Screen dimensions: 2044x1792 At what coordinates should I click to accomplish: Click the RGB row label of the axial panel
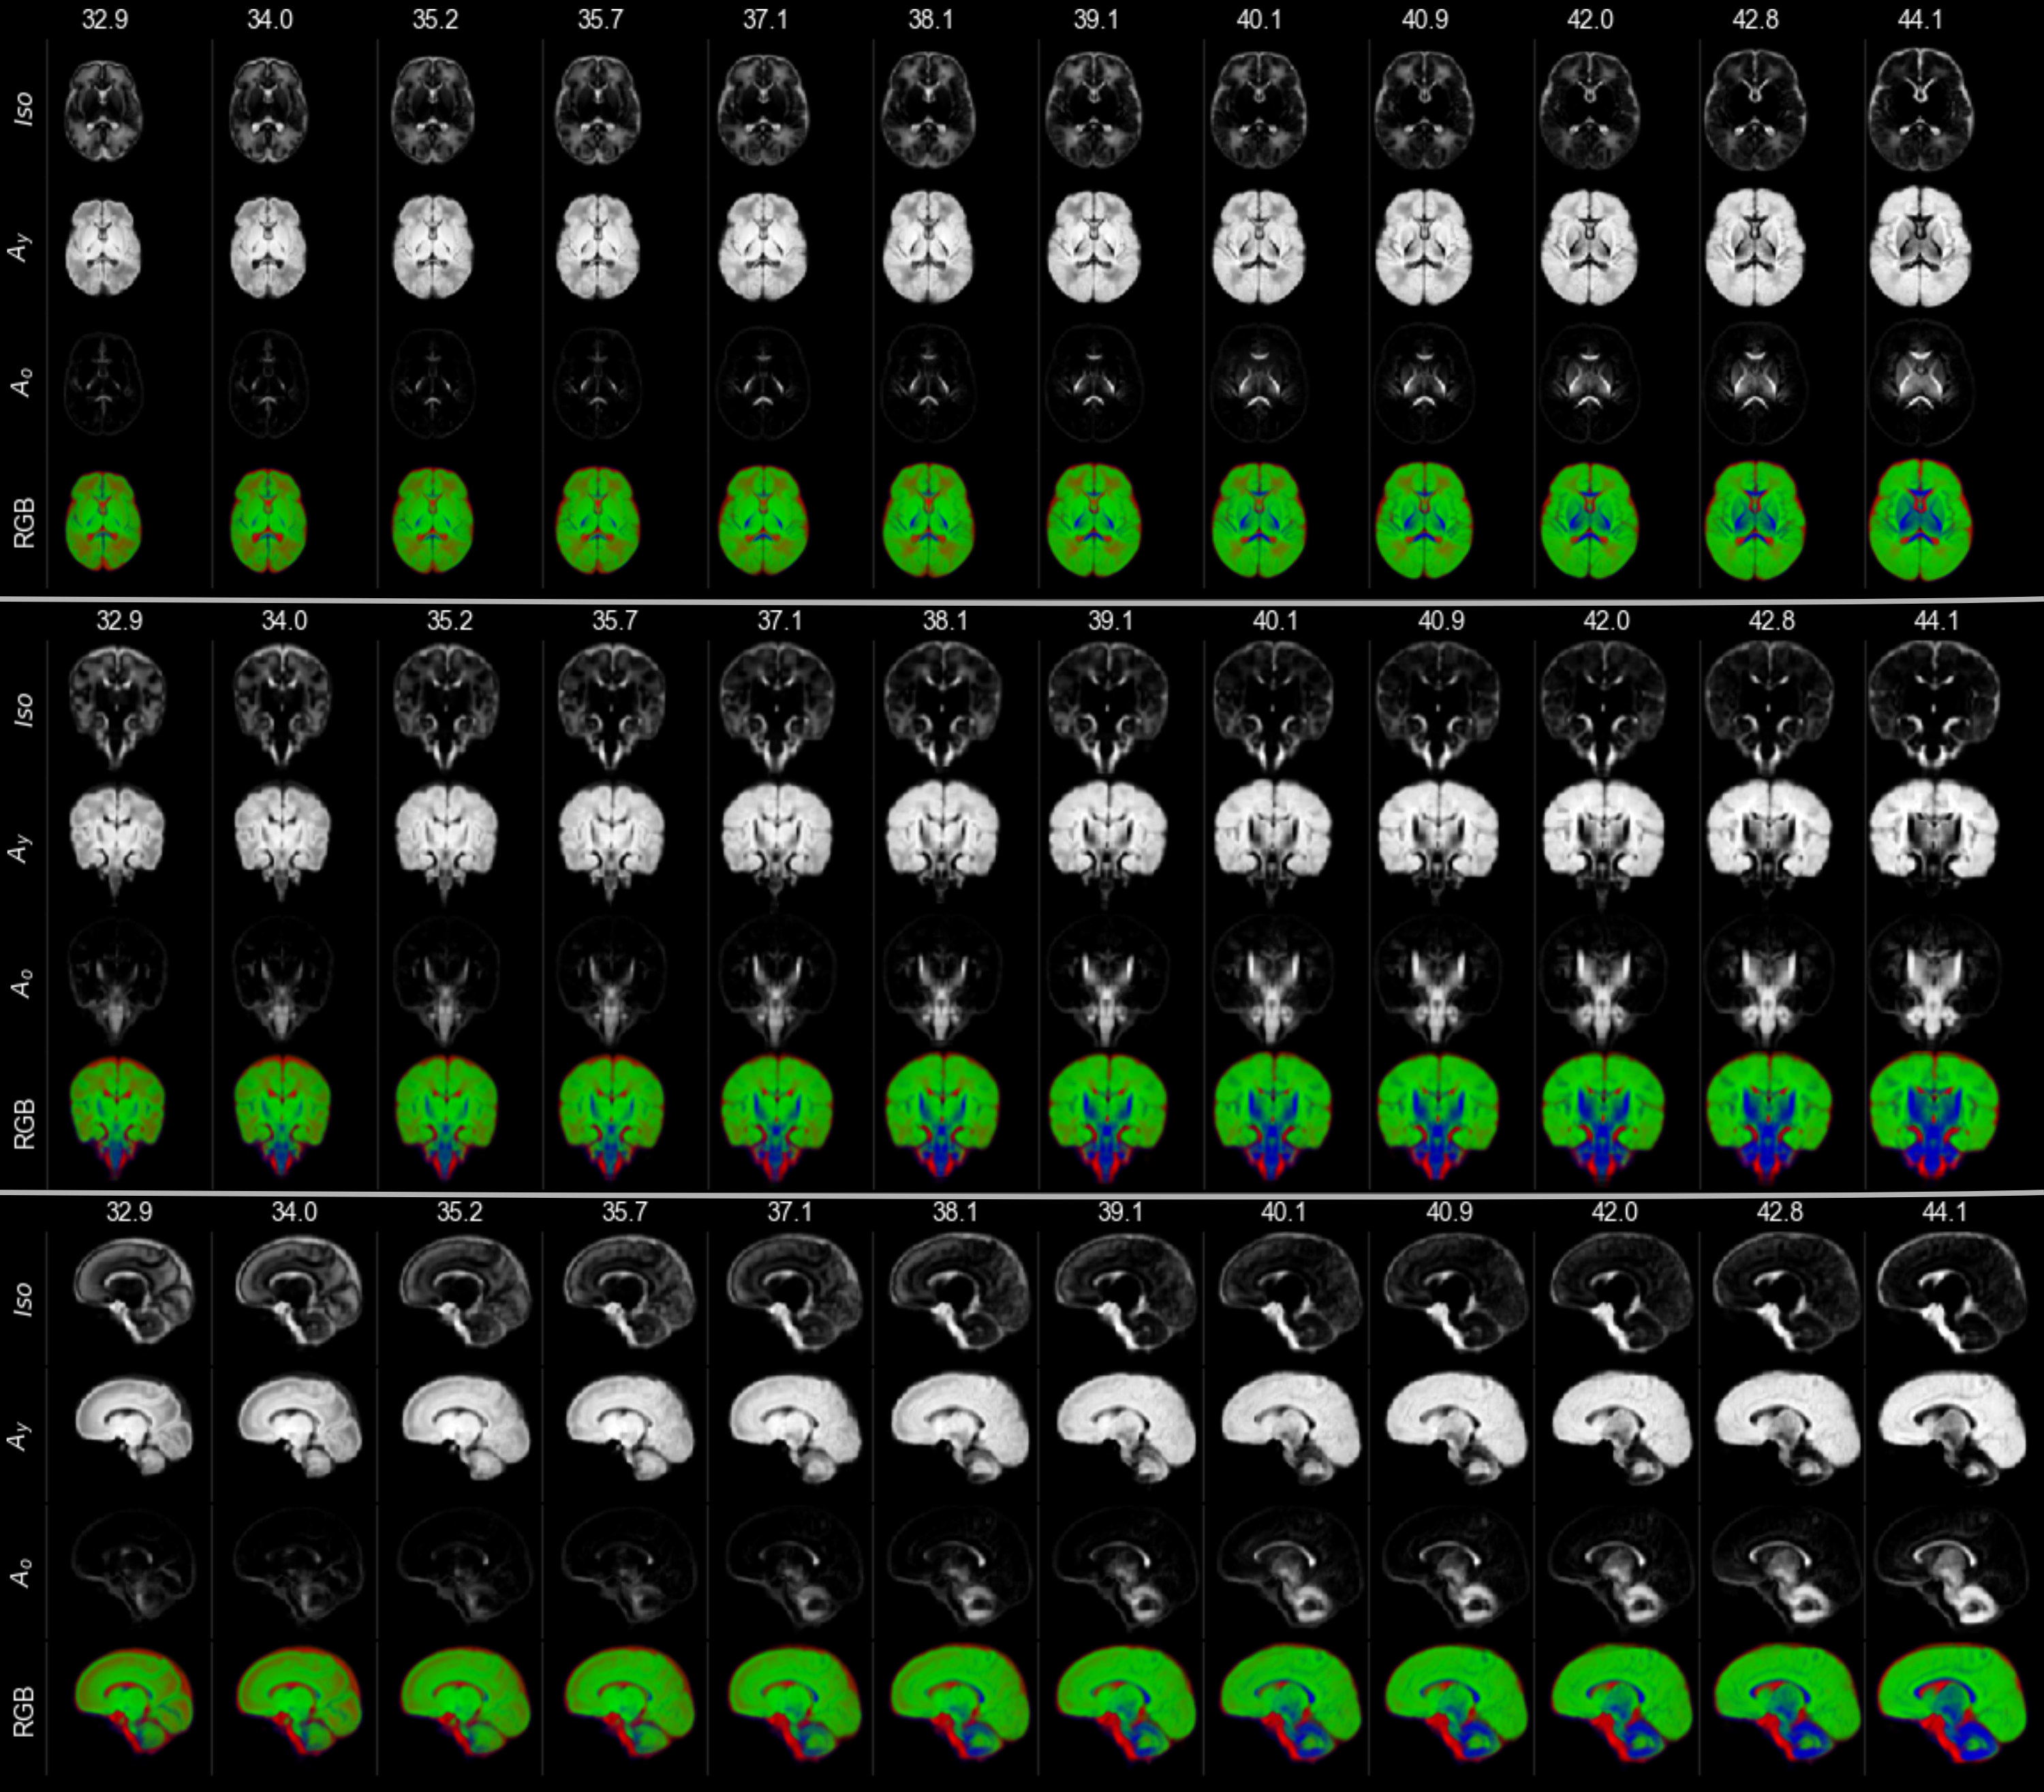pyautogui.click(x=24, y=522)
